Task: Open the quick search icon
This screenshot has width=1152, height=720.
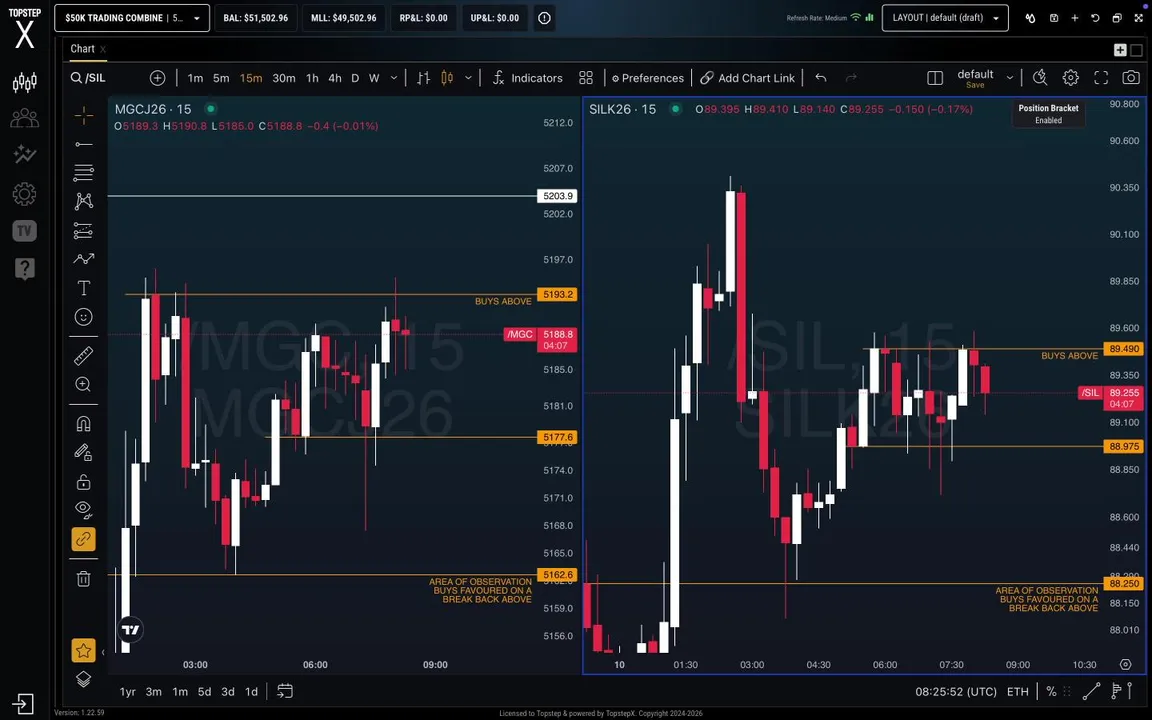Action: point(1040,78)
